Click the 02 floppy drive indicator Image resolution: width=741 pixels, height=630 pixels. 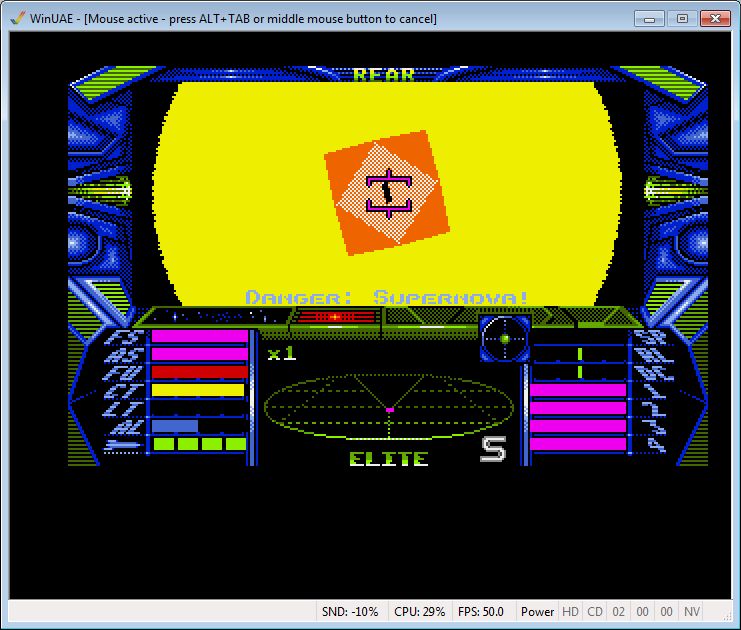click(619, 612)
